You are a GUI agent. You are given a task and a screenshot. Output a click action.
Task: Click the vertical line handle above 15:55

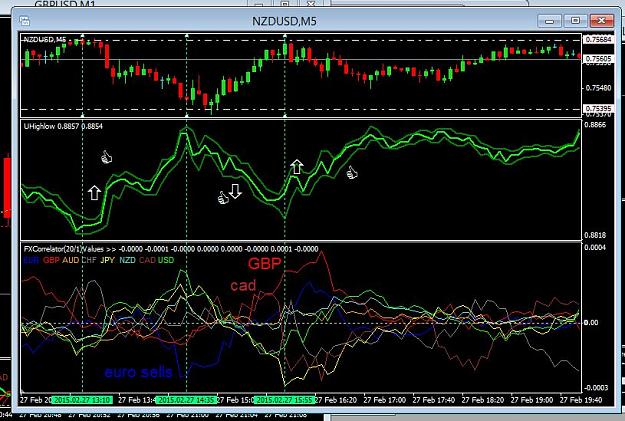pyautogui.click(x=285, y=36)
